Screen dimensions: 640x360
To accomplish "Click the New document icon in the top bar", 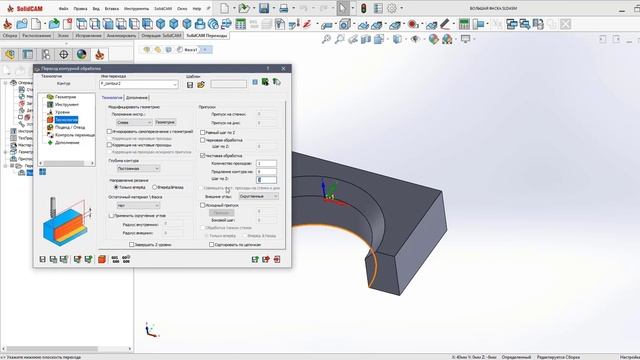I will tap(224, 8).
